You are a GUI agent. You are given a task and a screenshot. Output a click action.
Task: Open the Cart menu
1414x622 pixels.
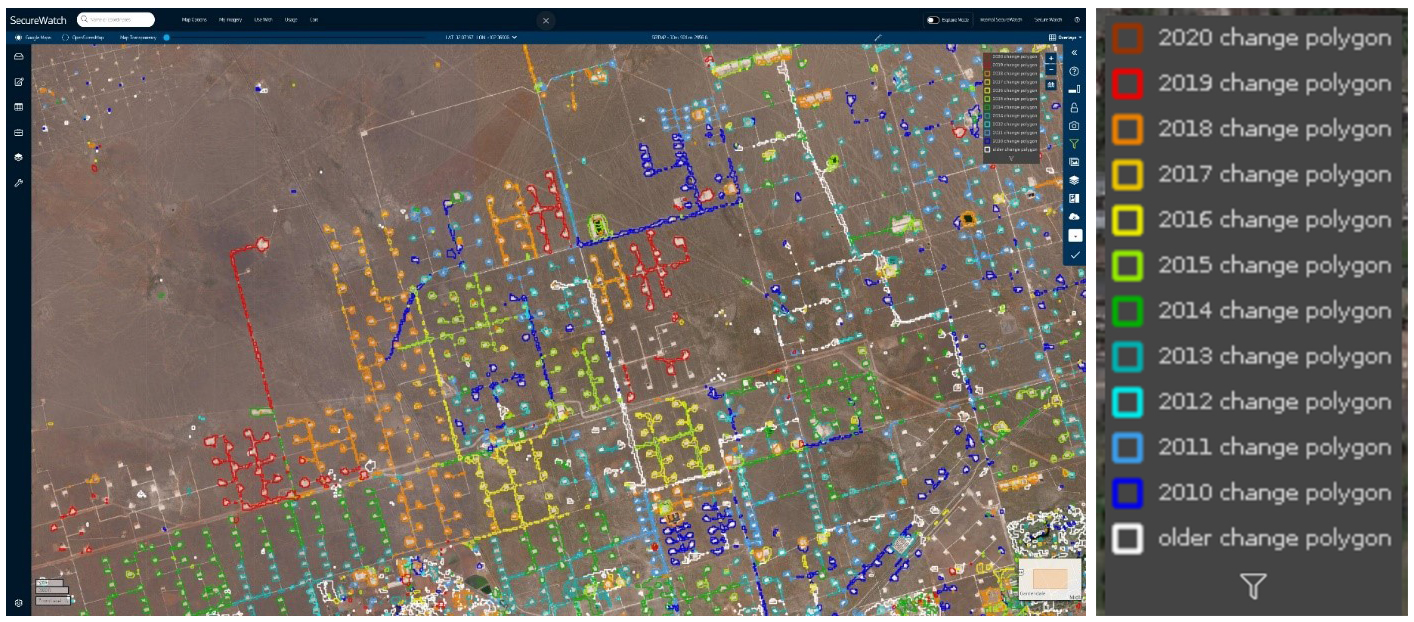[314, 20]
